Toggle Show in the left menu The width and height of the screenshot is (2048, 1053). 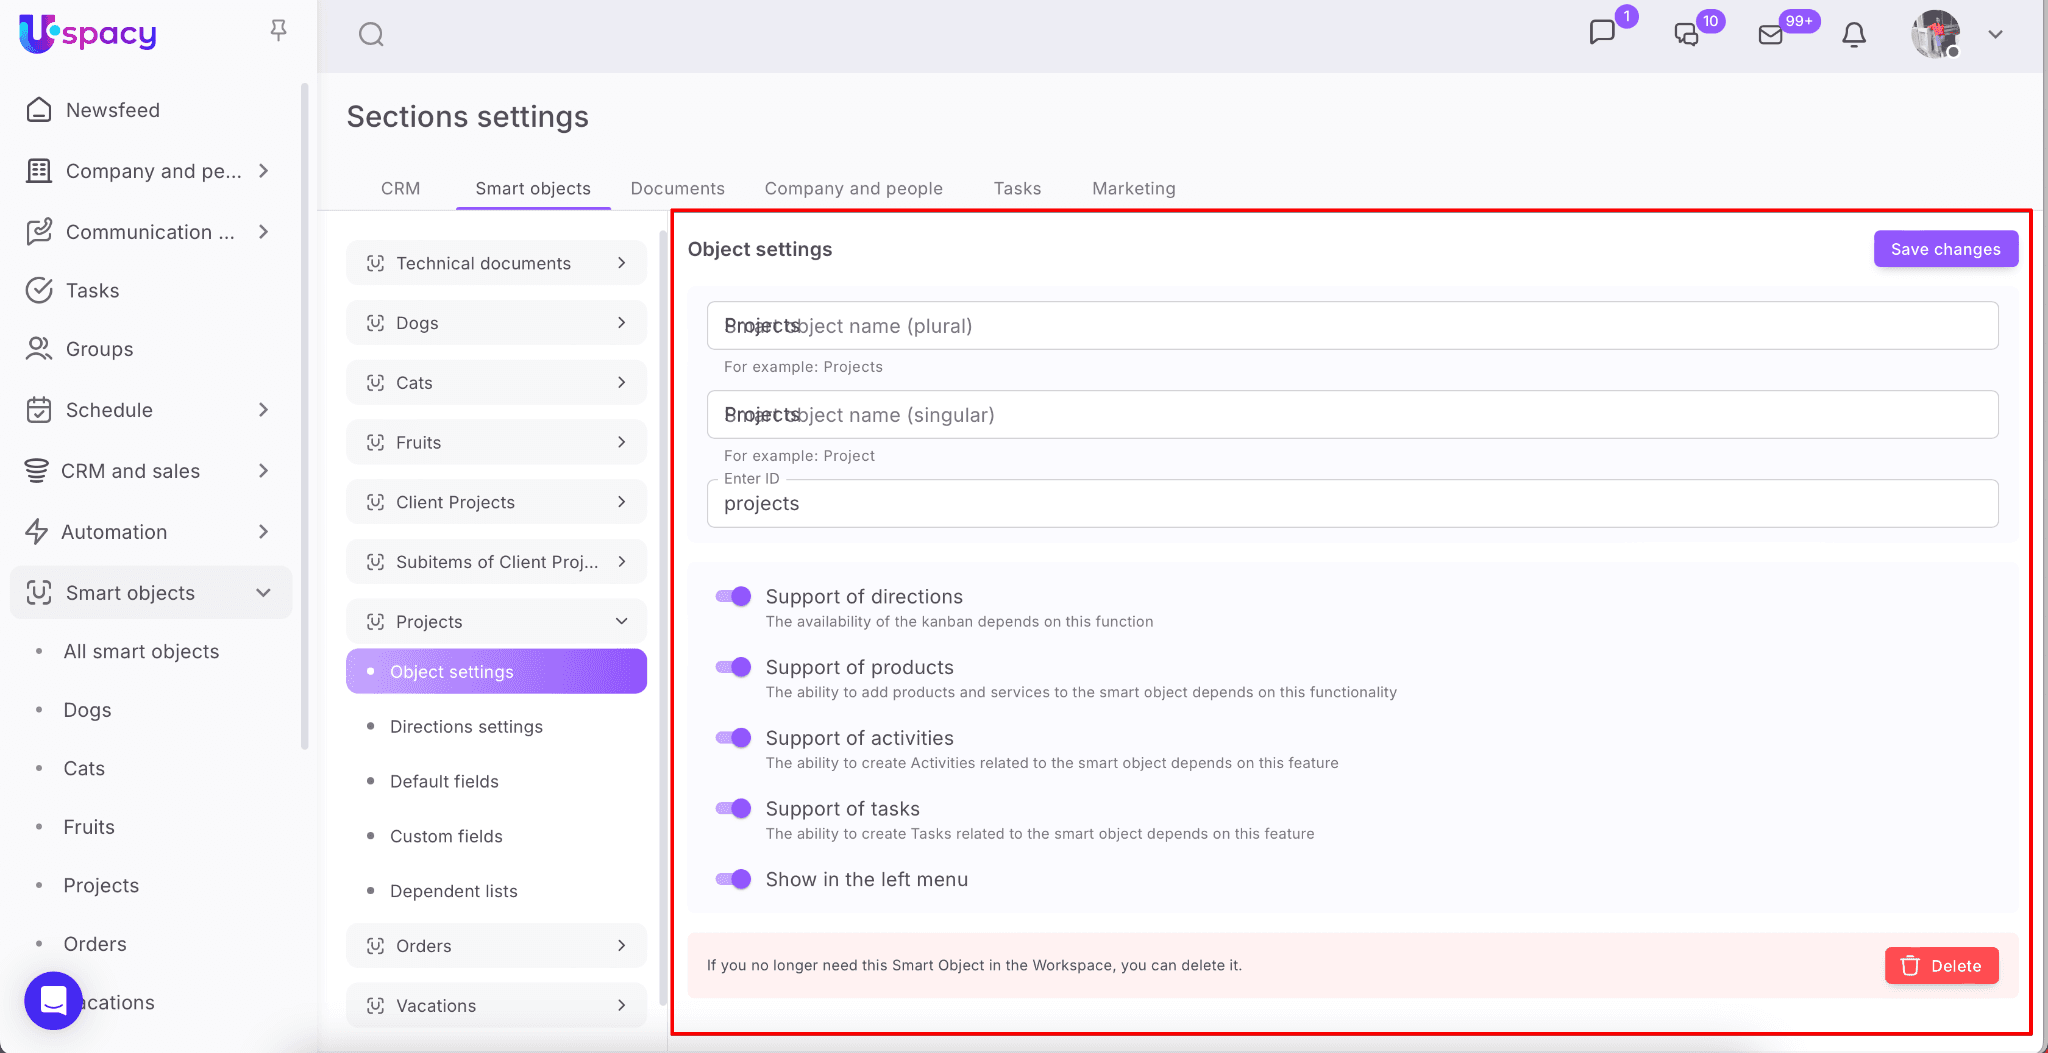[733, 880]
